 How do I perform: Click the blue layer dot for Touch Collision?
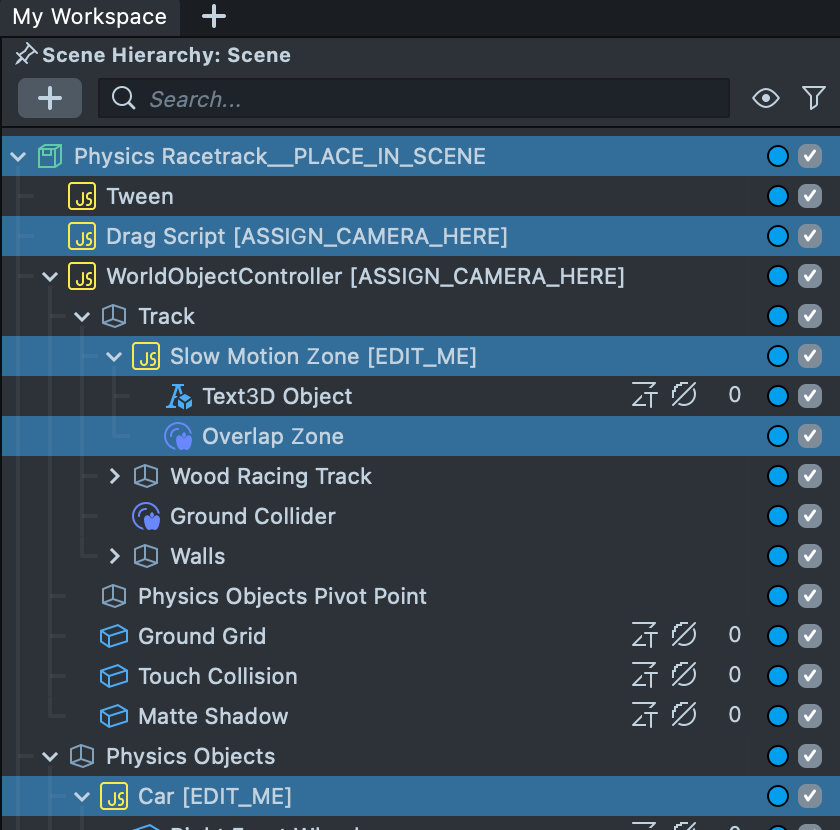point(778,676)
